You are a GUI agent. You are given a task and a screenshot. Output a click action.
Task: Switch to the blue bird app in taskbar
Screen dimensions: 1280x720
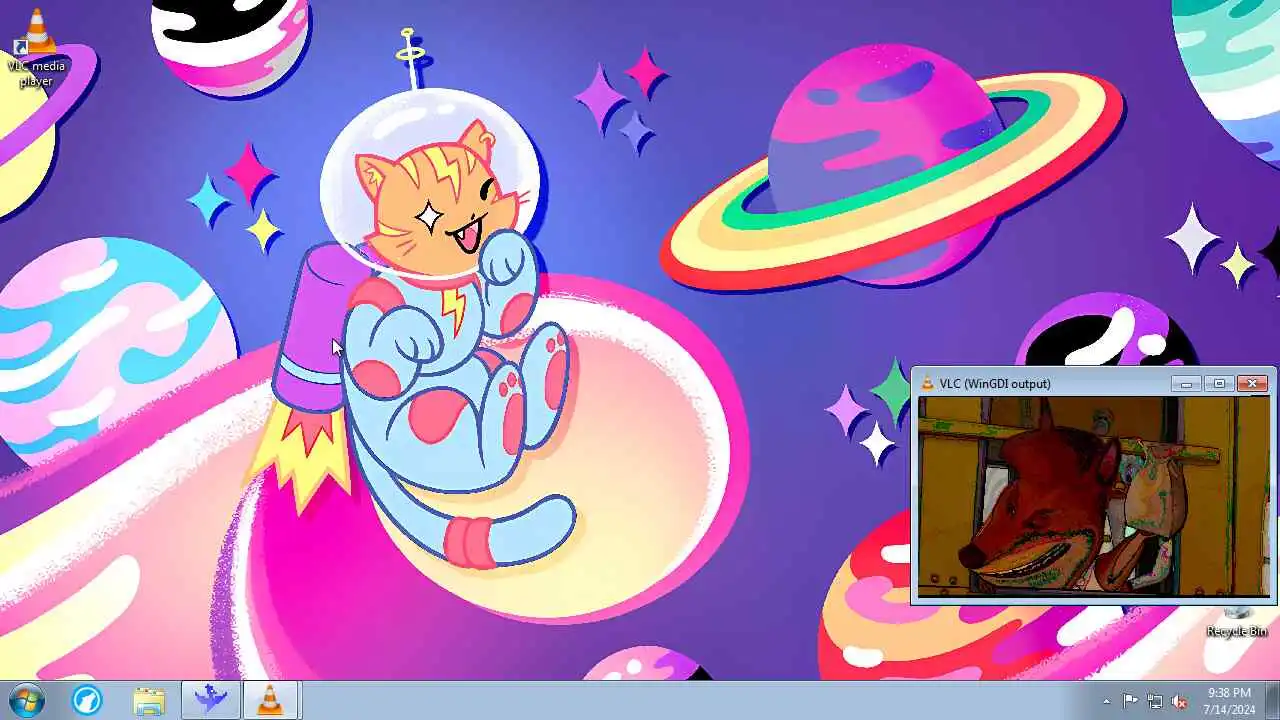coord(210,700)
